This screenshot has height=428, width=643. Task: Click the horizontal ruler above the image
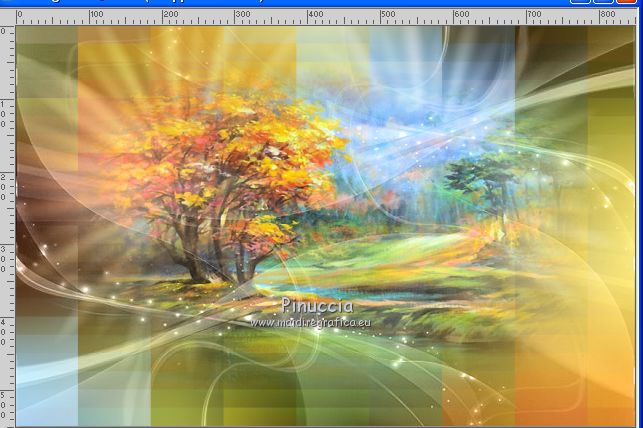pos(326,17)
